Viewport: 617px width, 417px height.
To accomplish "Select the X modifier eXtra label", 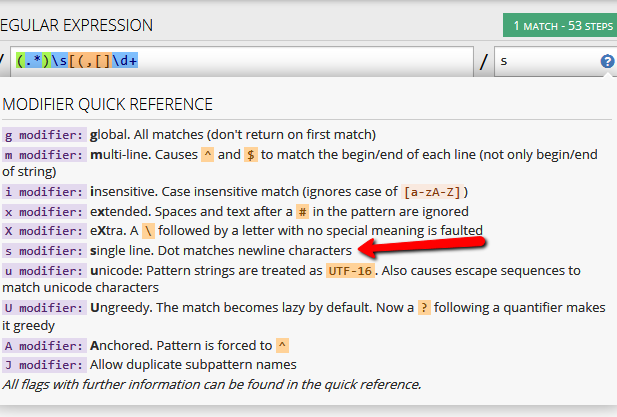I will (44, 231).
